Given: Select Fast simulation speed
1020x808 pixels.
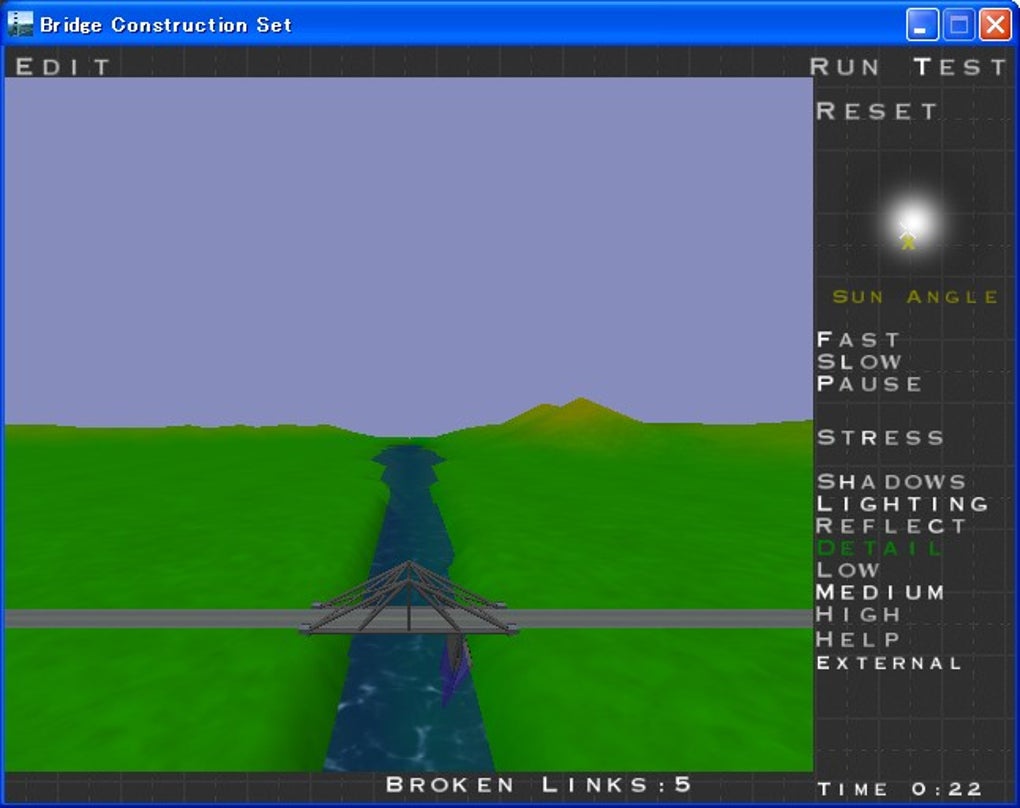Looking at the screenshot, I should (x=852, y=340).
